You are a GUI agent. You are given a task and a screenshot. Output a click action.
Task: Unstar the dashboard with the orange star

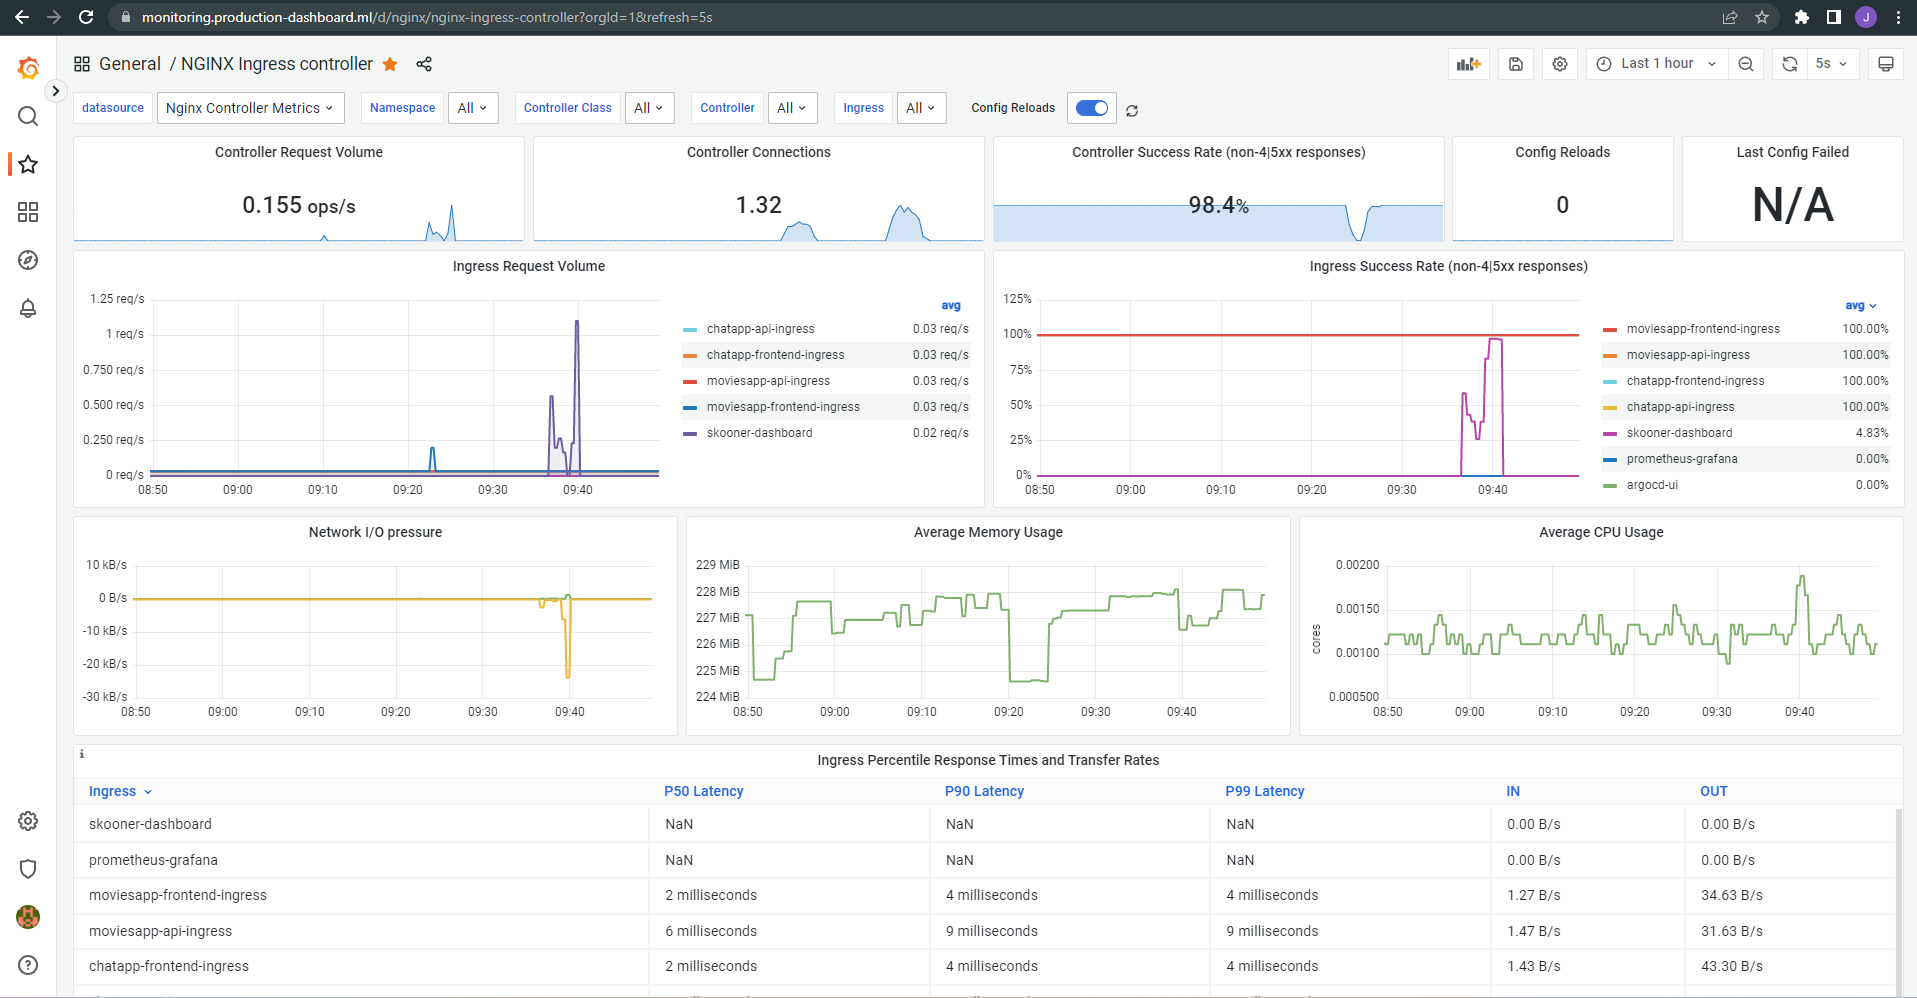(390, 64)
